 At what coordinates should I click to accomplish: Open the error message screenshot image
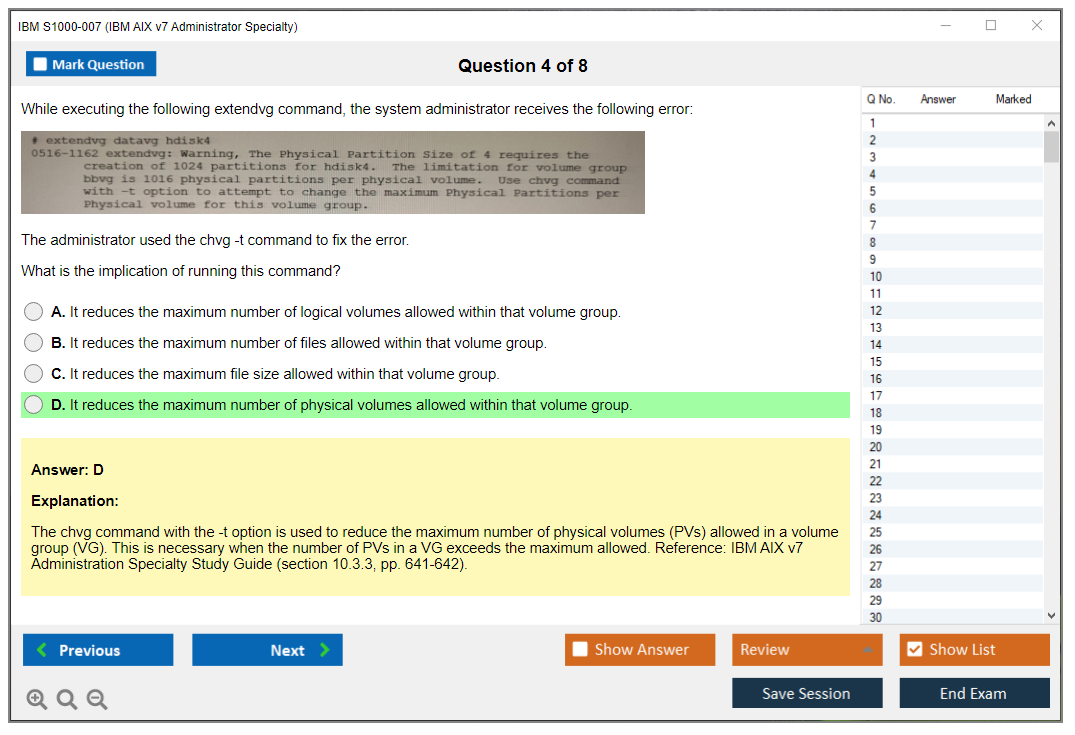[333, 173]
